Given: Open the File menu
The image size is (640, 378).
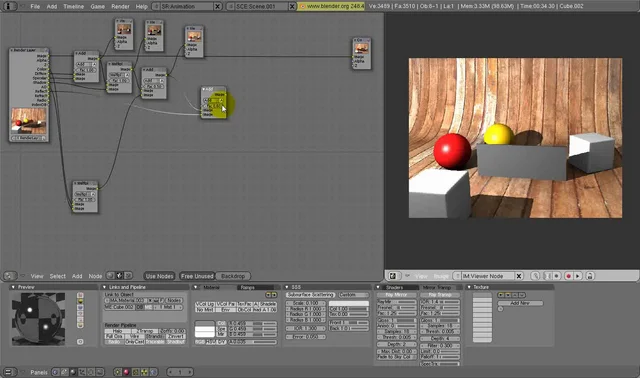Looking at the screenshot, I should (x=35, y=6).
